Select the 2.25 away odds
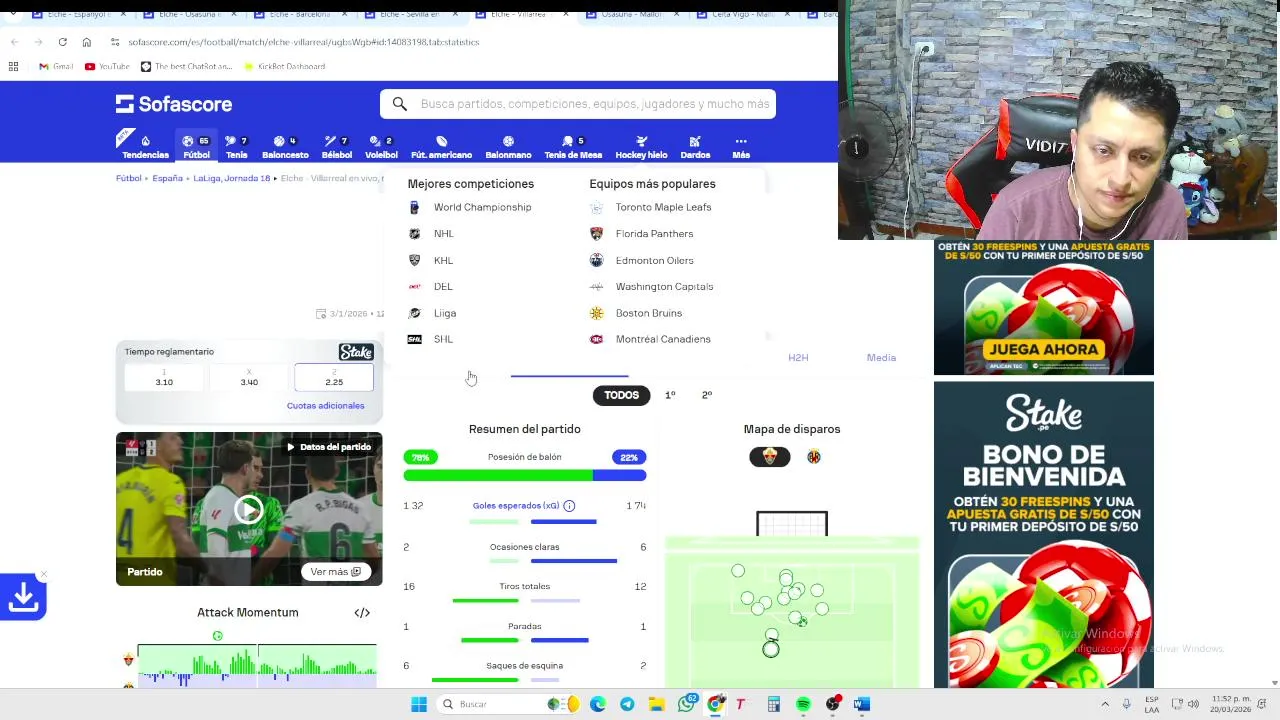This screenshot has width=1280, height=720. (334, 377)
